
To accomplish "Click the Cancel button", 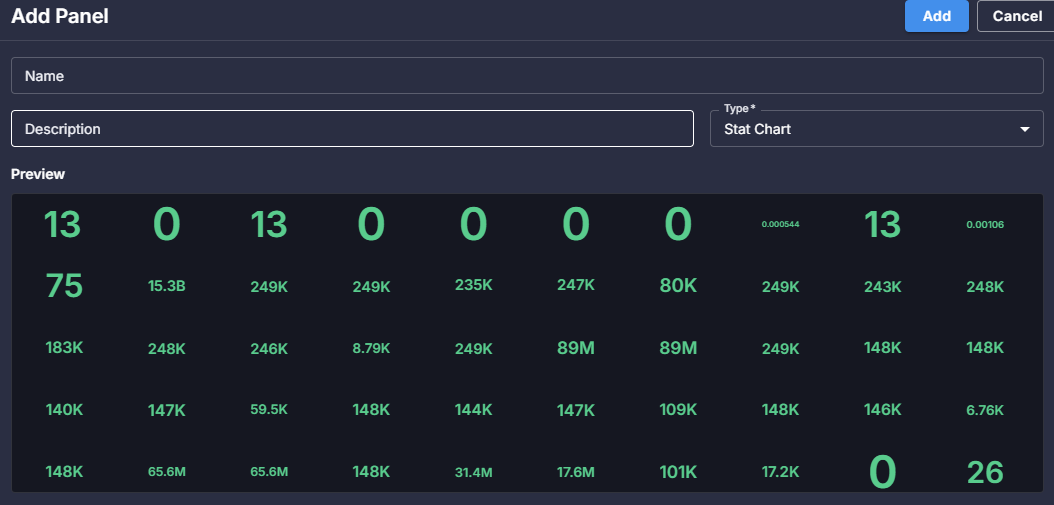I will coord(1017,16).
